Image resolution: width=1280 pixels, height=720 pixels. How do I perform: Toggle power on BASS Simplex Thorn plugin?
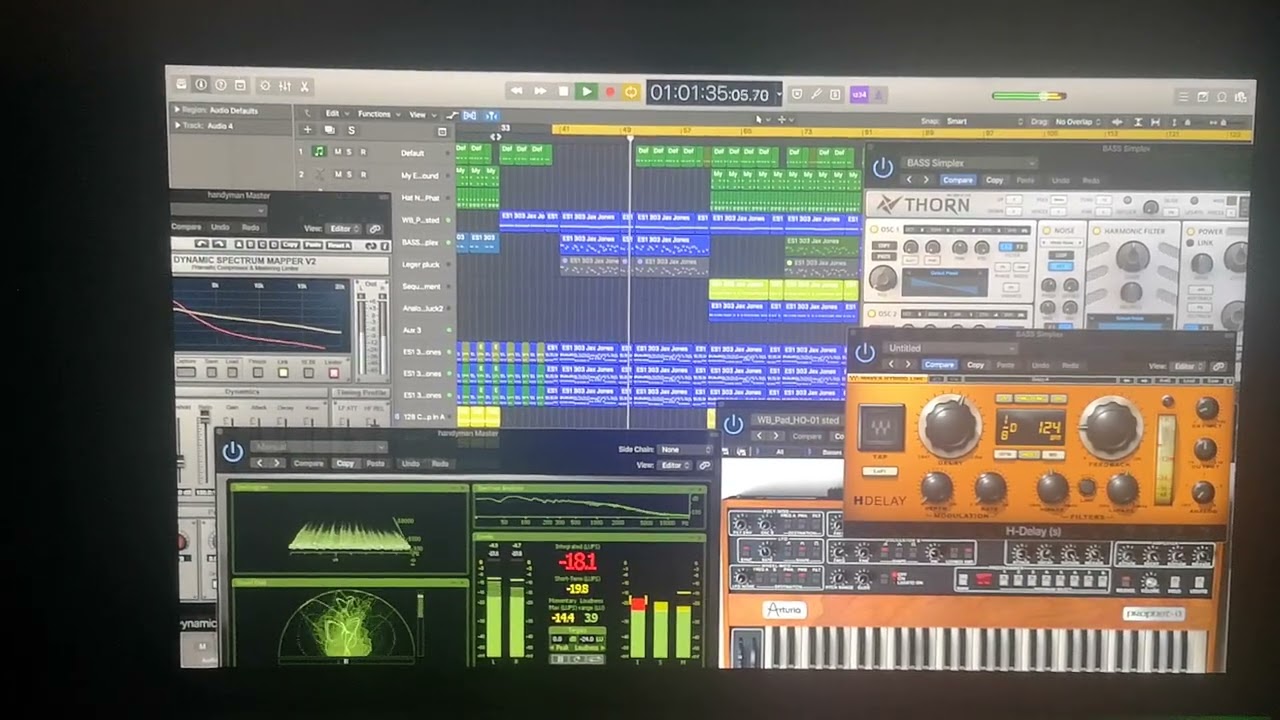[882, 167]
